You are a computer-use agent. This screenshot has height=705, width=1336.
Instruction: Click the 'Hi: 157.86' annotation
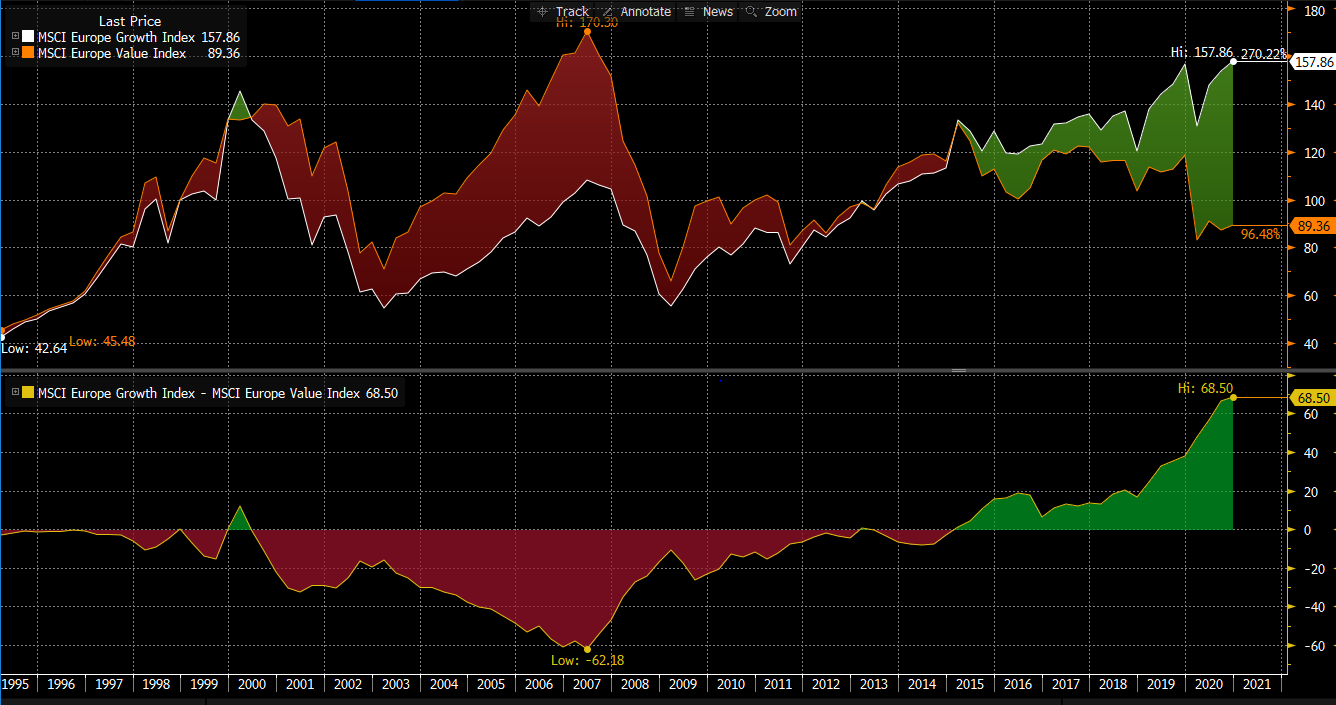coord(1203,52)
